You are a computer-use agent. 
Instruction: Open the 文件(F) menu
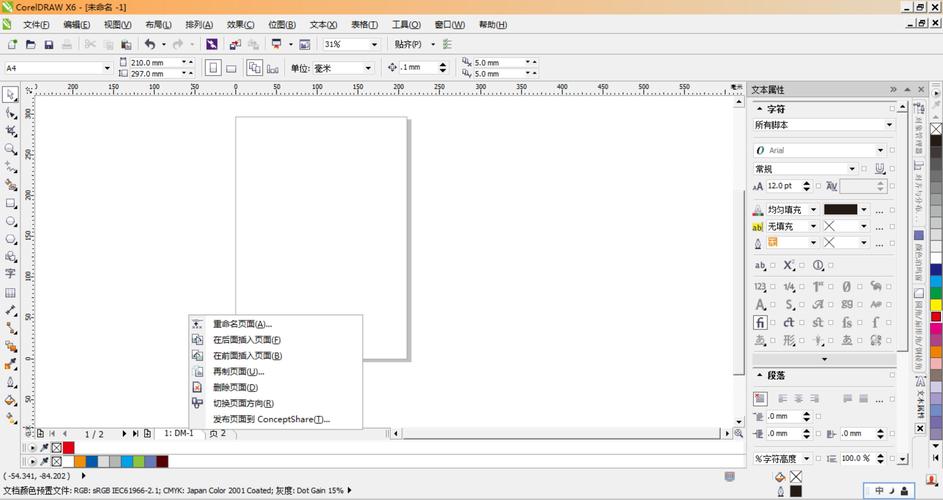point(36,25)
